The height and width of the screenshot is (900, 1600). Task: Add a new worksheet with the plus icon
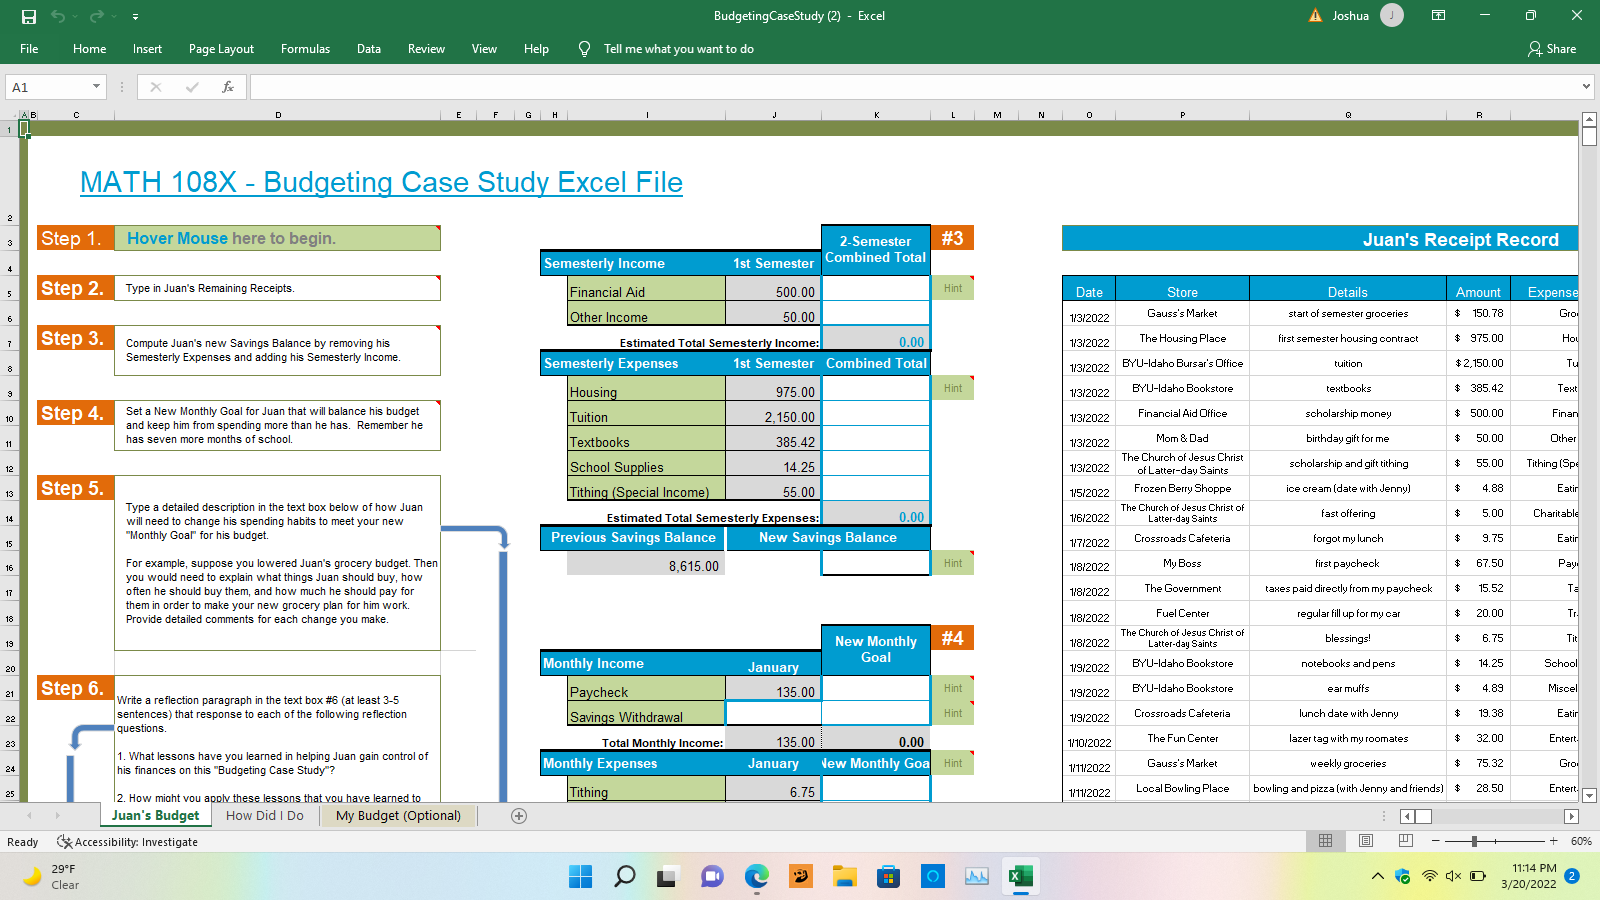pos(518,816)
